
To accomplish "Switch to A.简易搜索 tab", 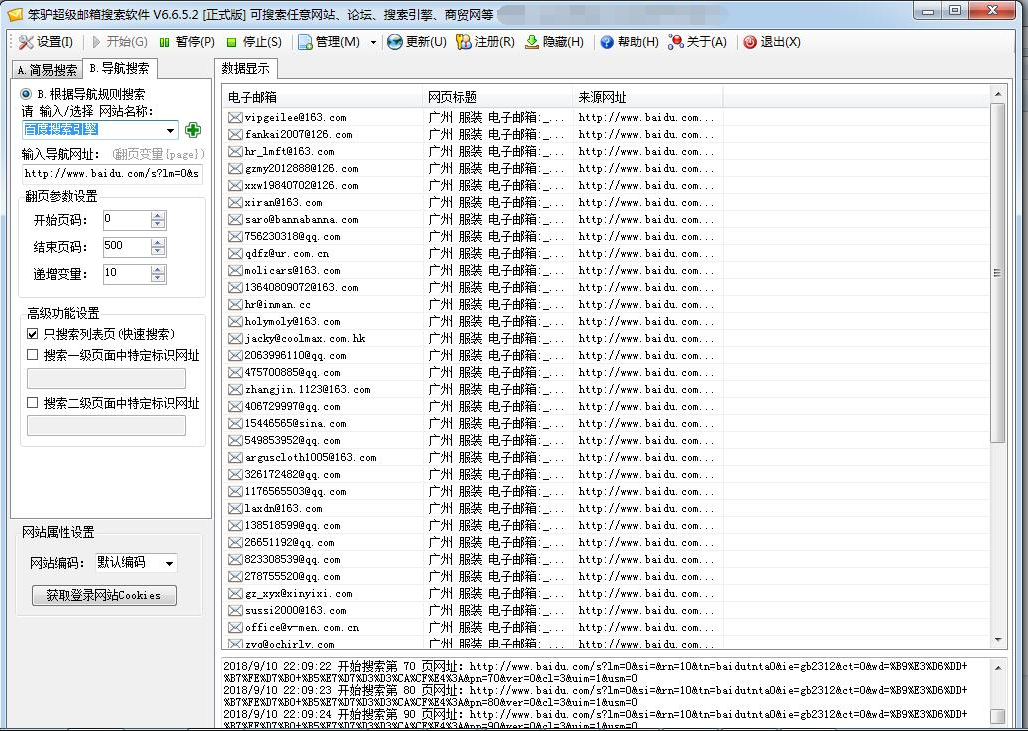I will 47,69.
